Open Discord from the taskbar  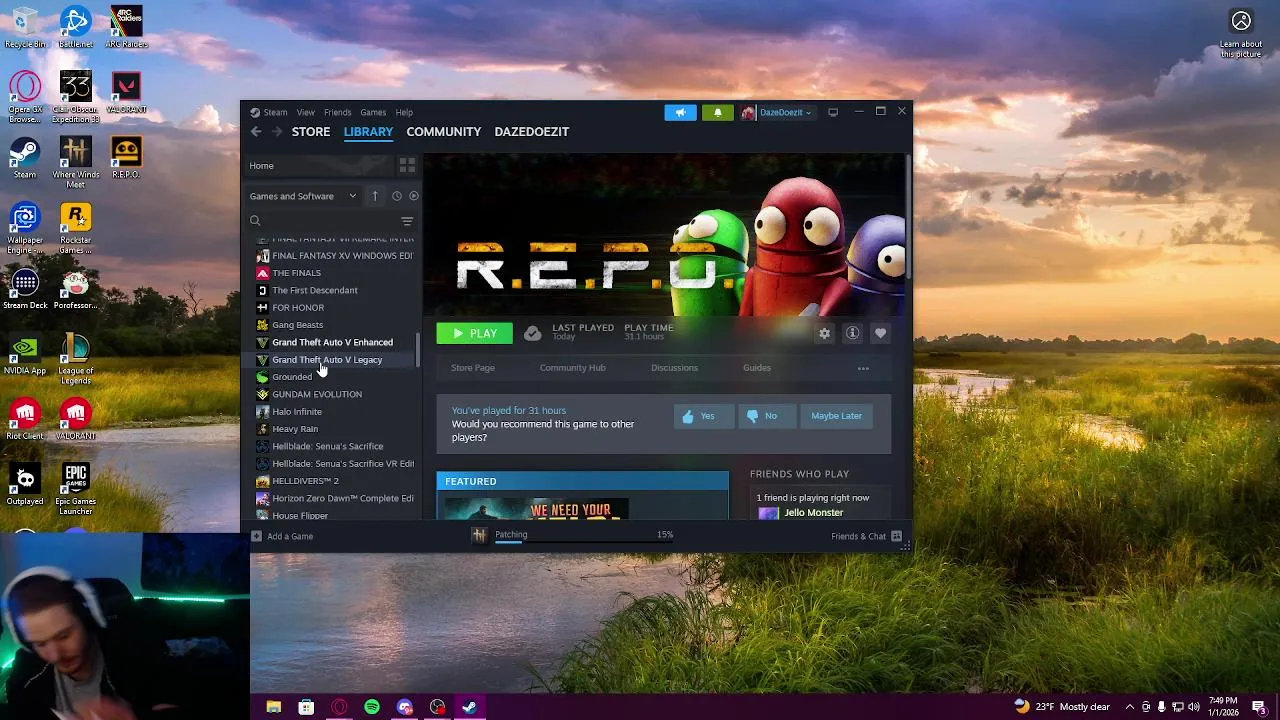(x=404, y=707)
